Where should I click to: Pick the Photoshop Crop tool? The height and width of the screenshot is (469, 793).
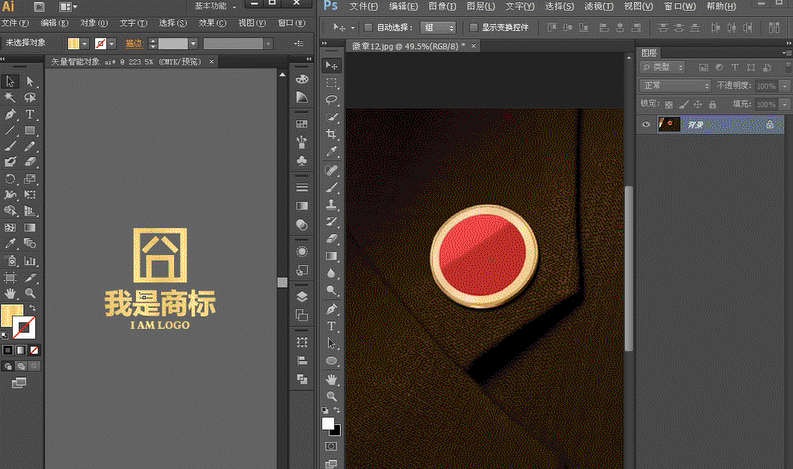click(331, 134)
